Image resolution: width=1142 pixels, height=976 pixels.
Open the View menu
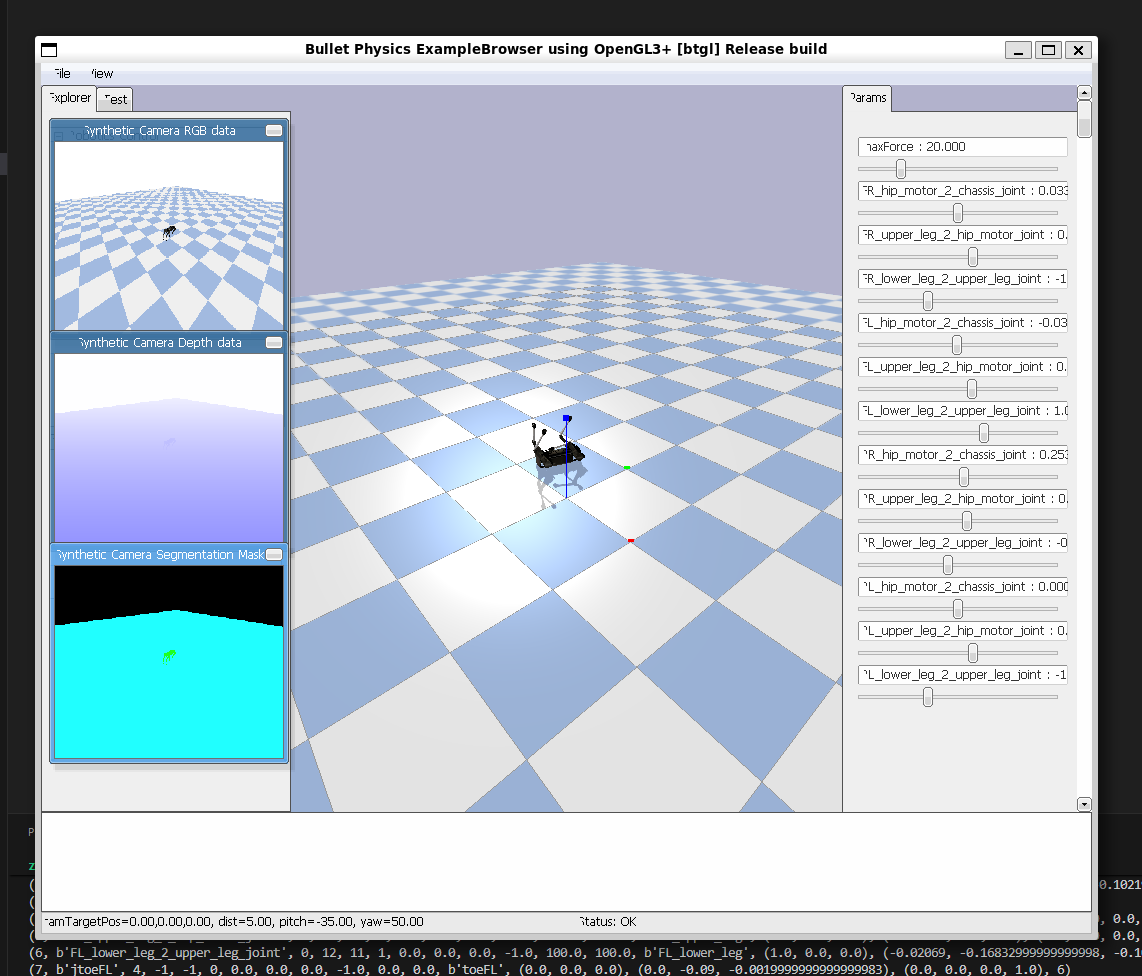(x=102, y=74)
